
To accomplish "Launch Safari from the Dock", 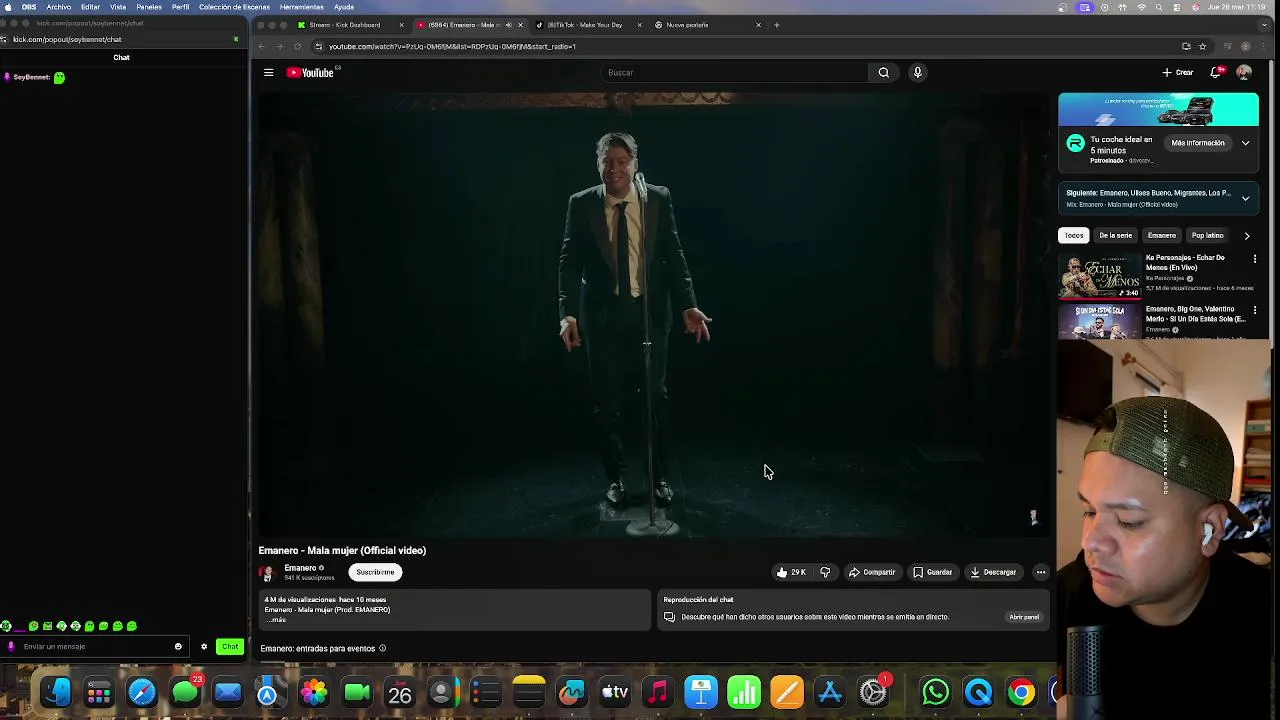I will coord(142,692).
